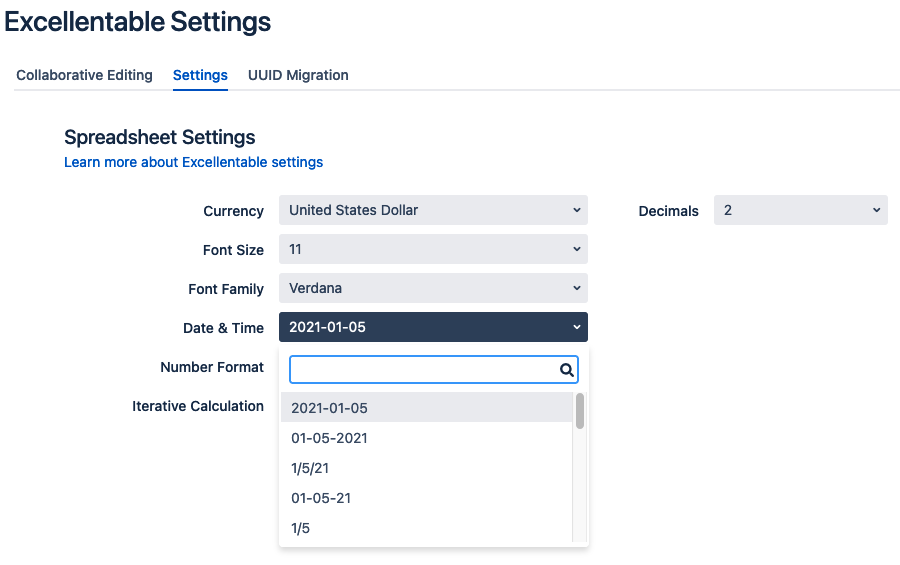Click the Font Family chevron arrow

click(x=577, y=288)
